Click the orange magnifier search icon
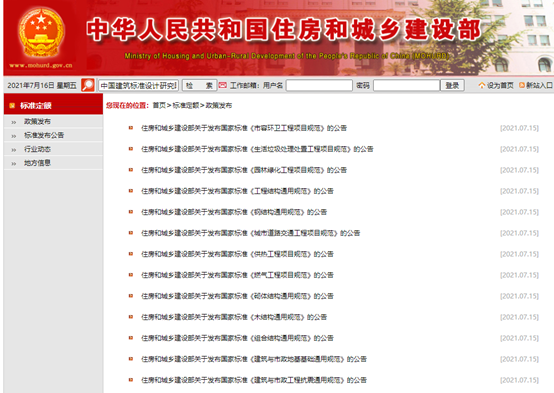Screen dimensions: 554x393 pyautogui.click(x=88, y=85)
